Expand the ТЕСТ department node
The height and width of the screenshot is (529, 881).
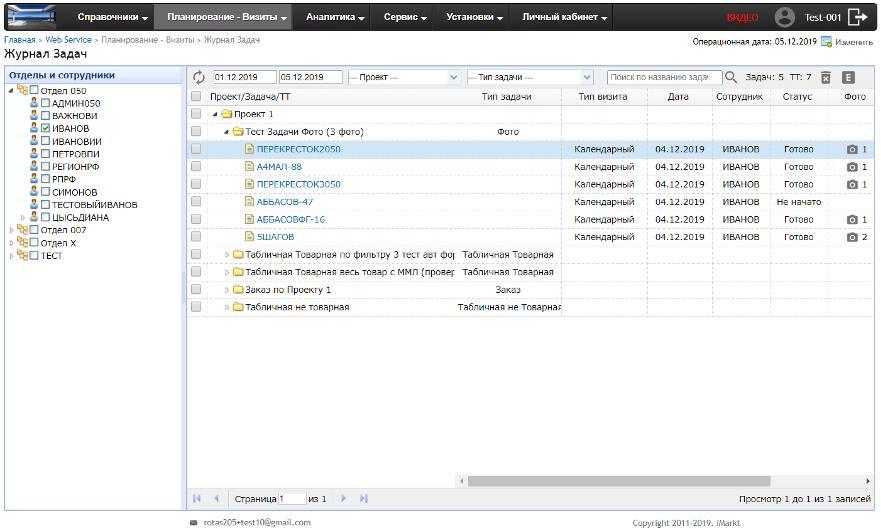(11, 256)
